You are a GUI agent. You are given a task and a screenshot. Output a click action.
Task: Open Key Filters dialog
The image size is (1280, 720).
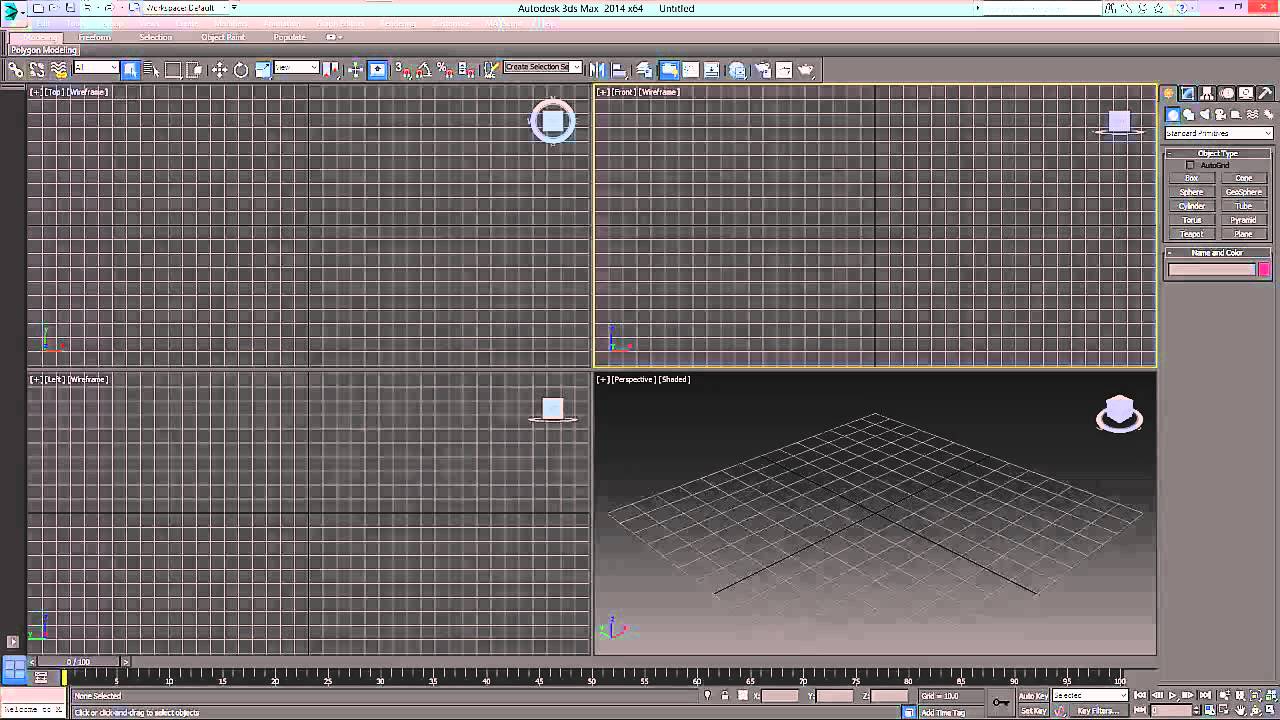click(x=1099, y=711)
